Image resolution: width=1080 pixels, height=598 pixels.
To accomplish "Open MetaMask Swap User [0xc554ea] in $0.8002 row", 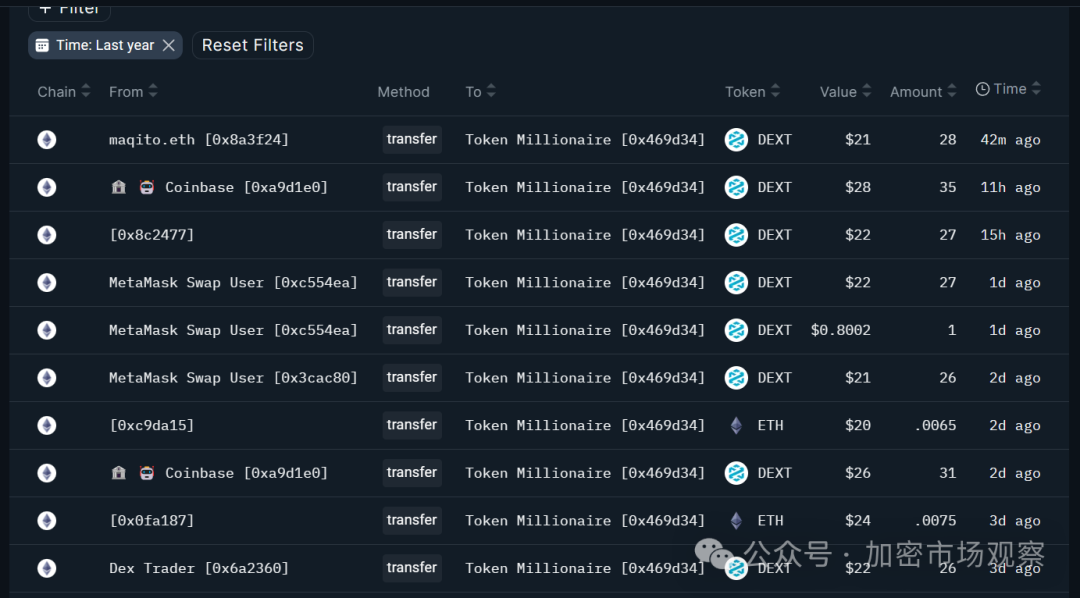I will tap(233, 330).
